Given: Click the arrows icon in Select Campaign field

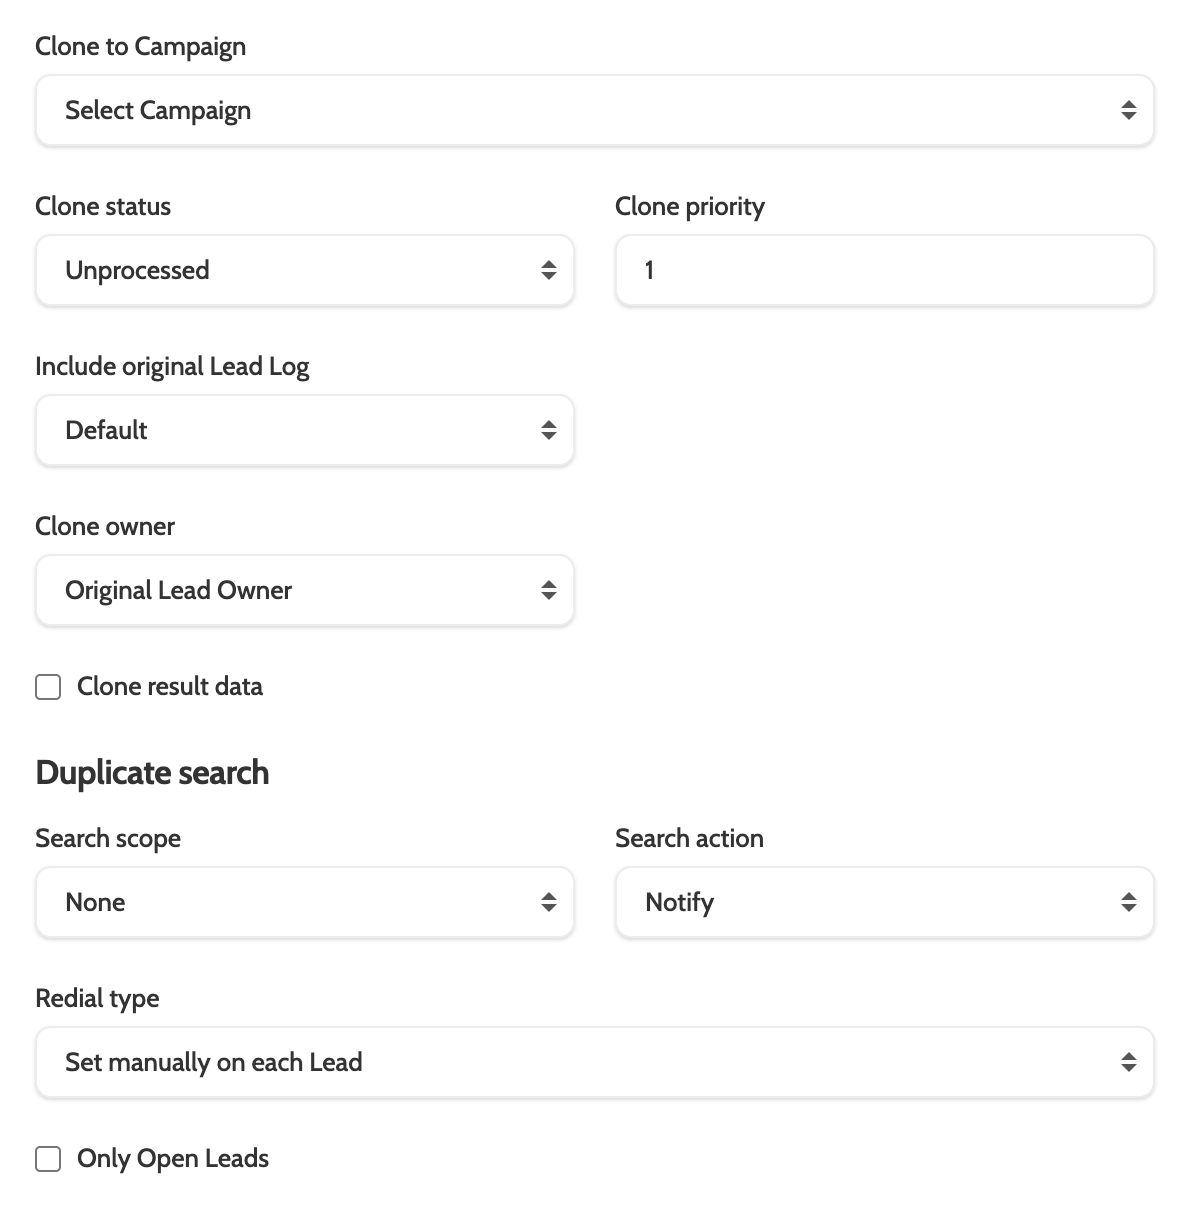Looking at the screenshot, I should [x=1128, y=110].
